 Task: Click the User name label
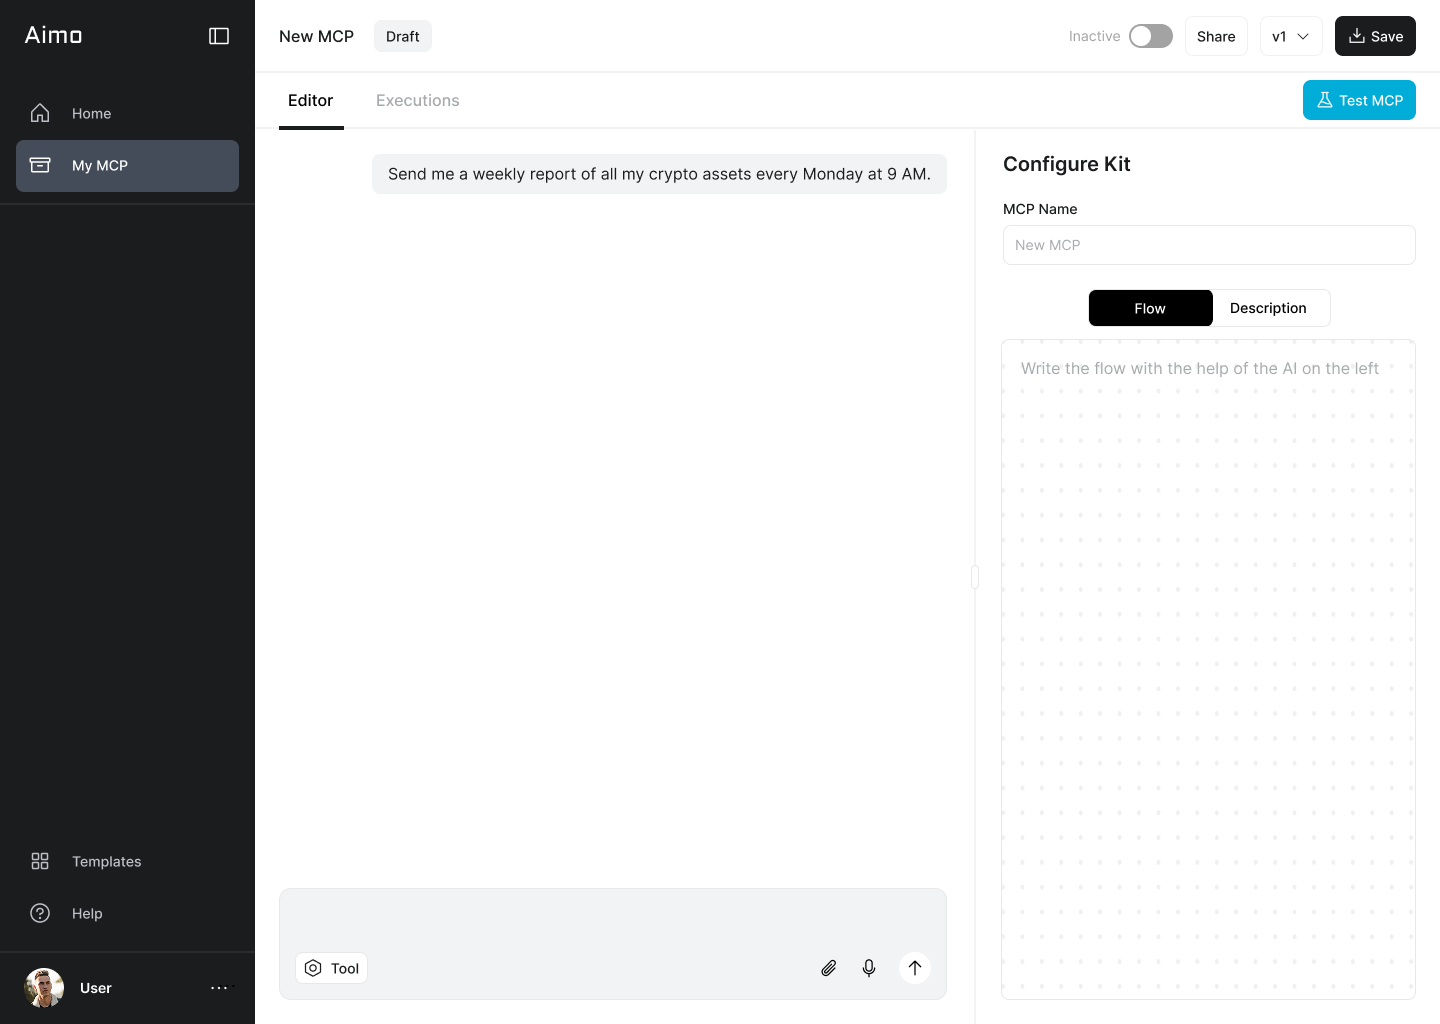tap(96, 988)
